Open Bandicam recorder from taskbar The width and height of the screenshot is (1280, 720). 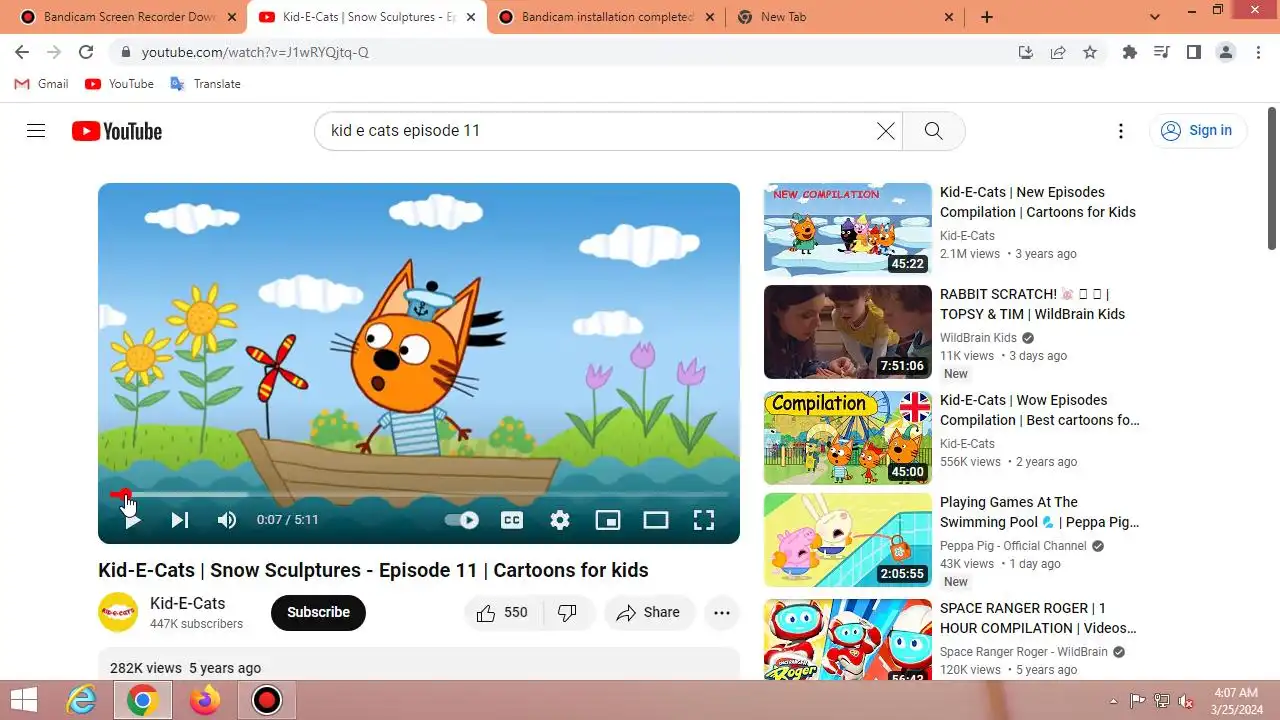[x=267, y=700]
